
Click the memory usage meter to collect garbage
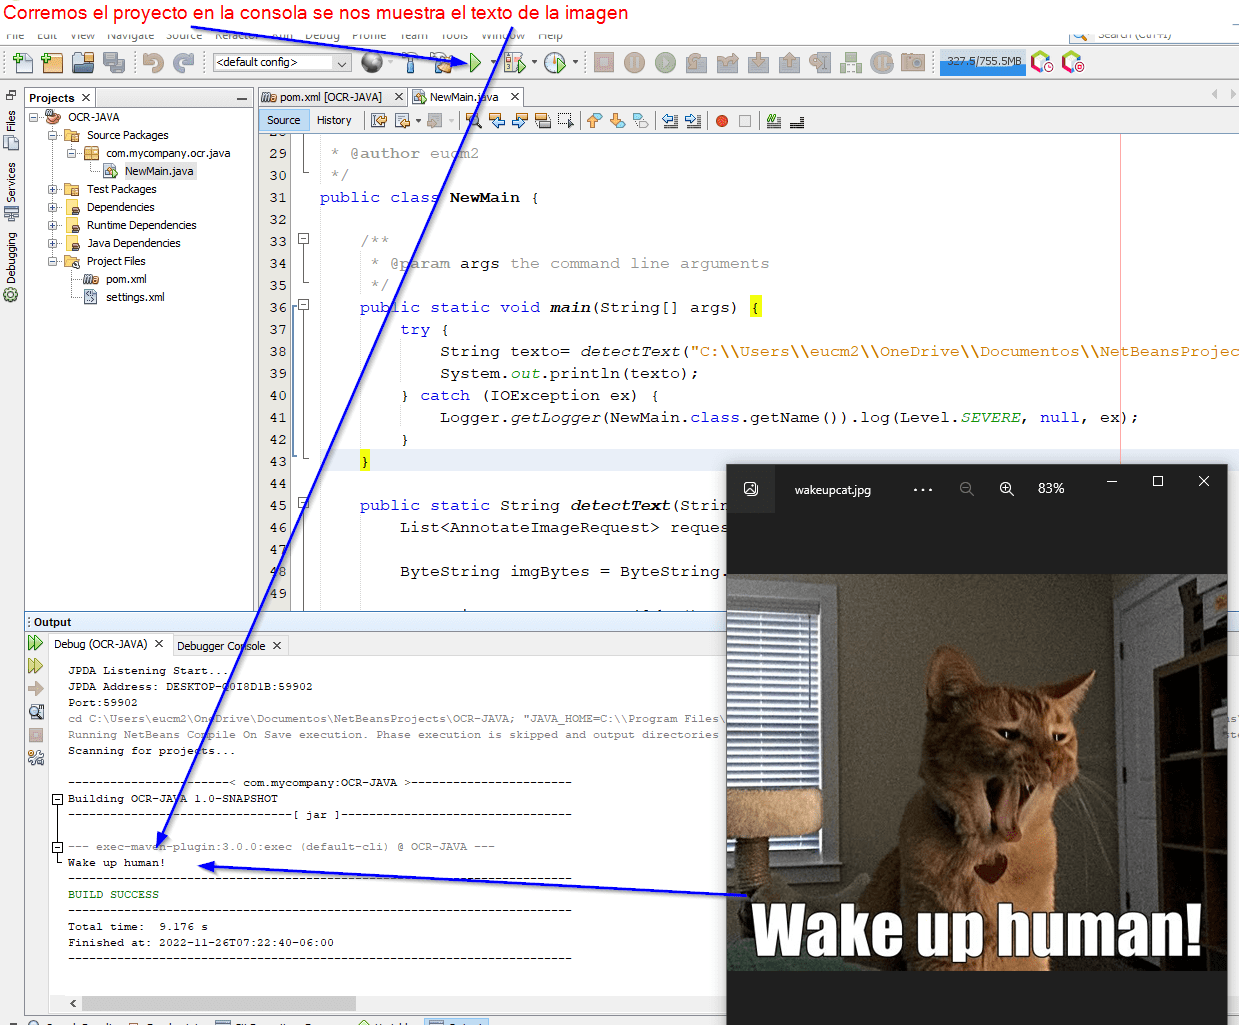click(981, 60)
